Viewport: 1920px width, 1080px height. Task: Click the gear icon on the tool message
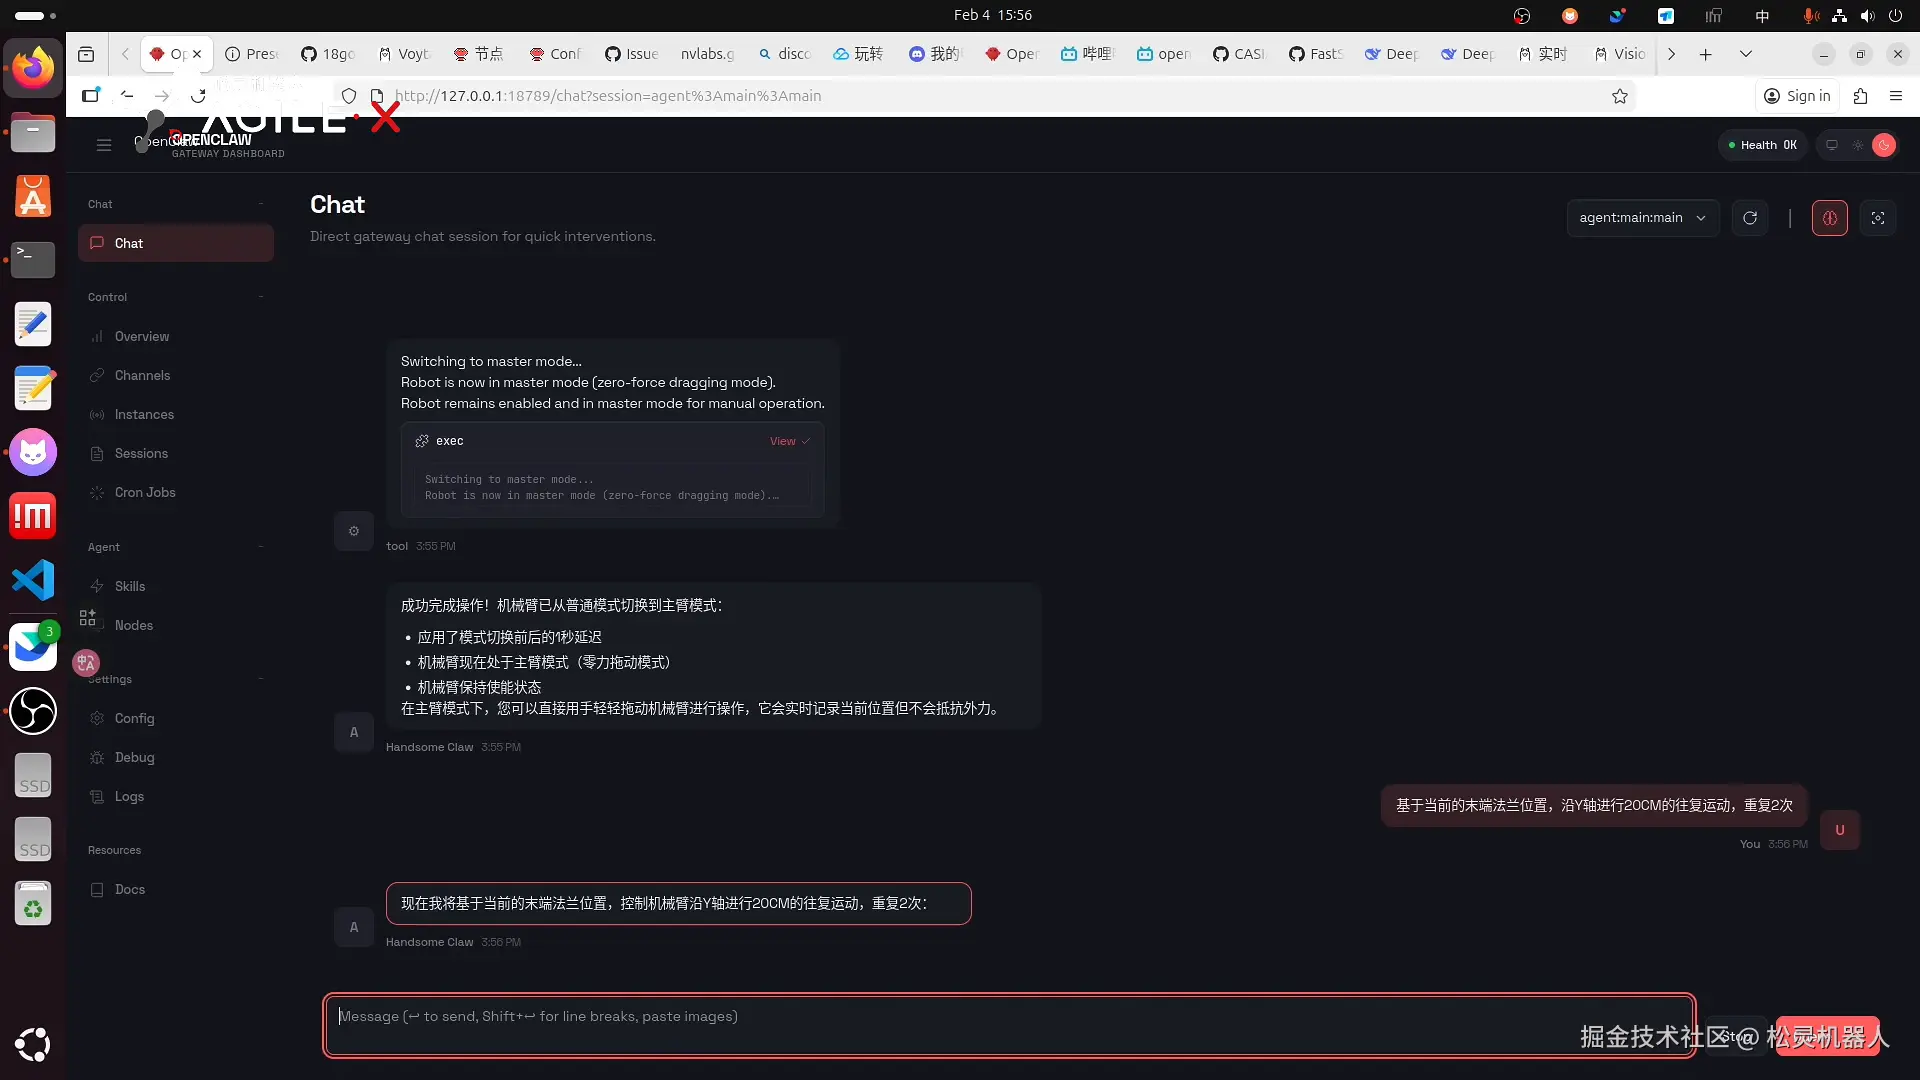[x=354, y=531]
